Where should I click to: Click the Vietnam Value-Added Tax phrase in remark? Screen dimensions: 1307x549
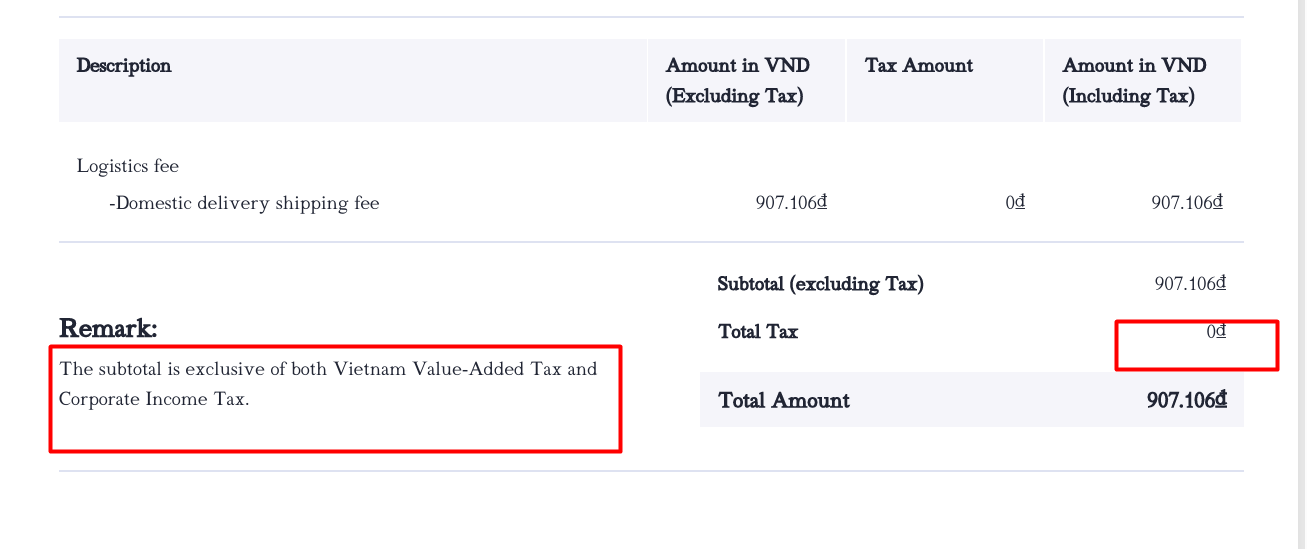(448, 369)
